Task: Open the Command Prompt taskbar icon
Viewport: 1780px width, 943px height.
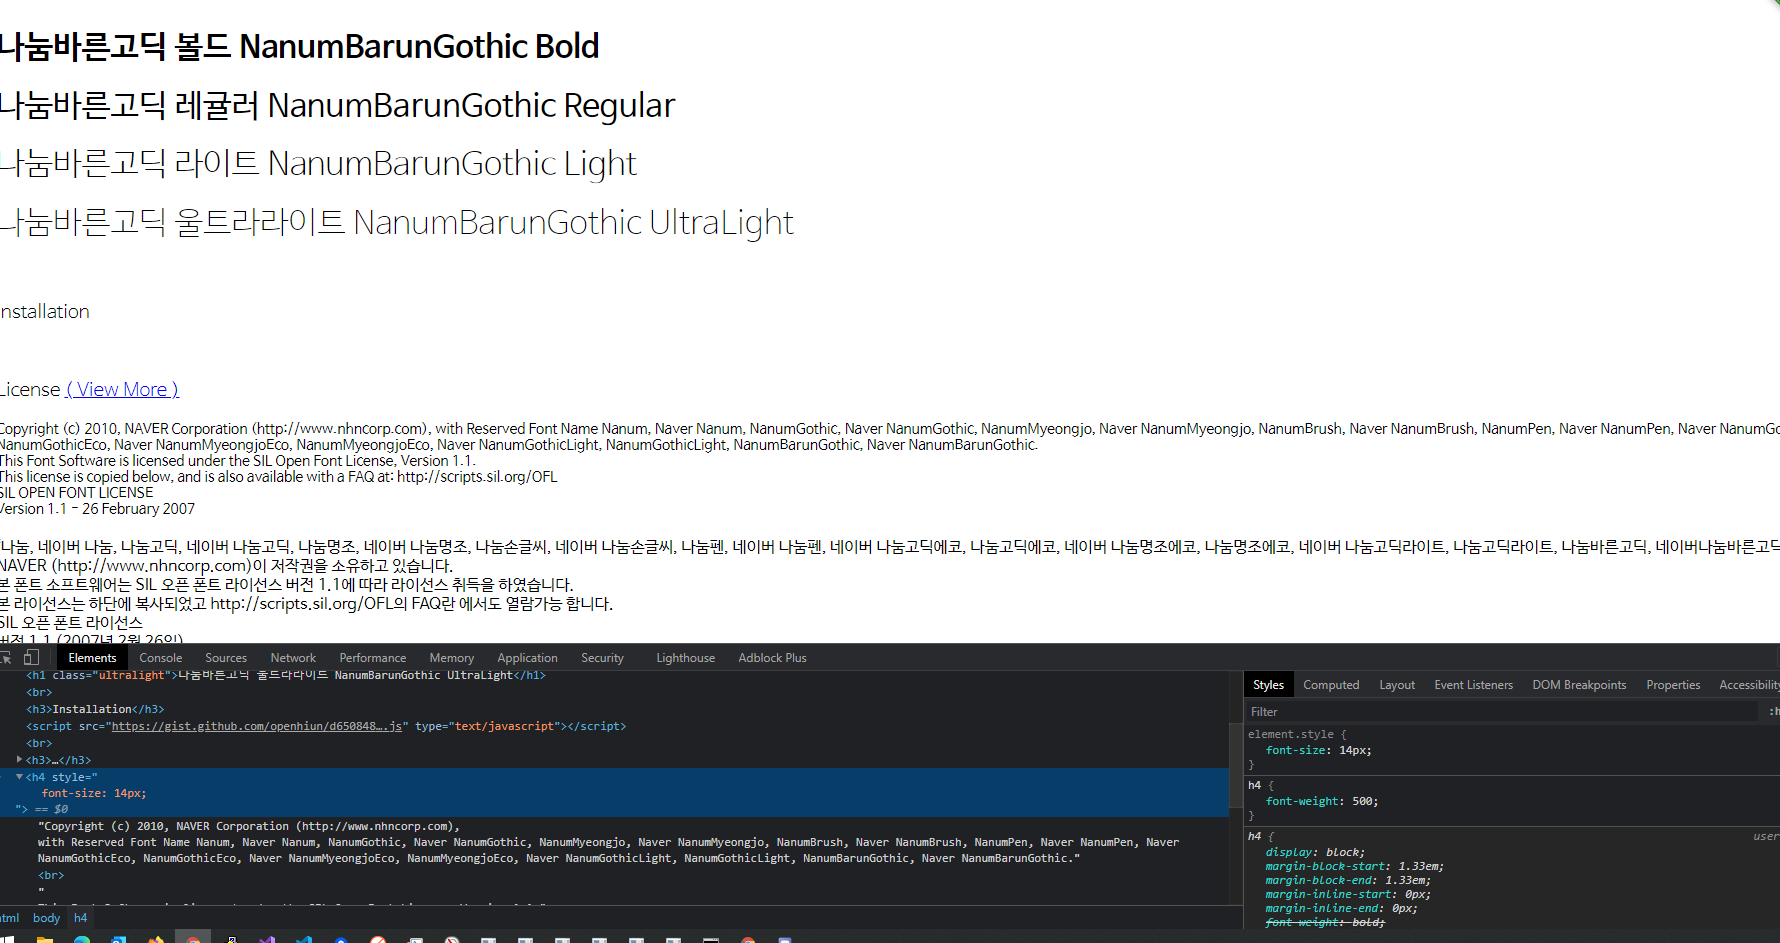Action: 711,938
